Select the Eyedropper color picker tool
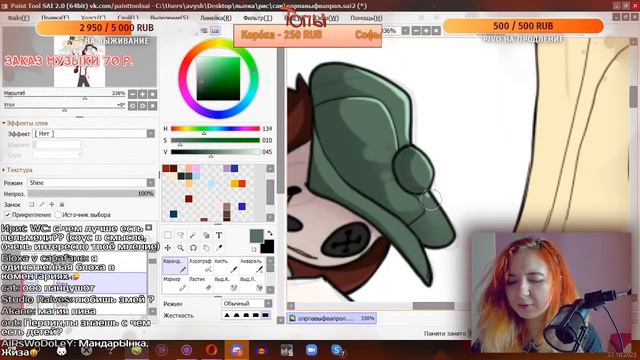The width and height of the screenshot is (640, 360). [219, 248]
